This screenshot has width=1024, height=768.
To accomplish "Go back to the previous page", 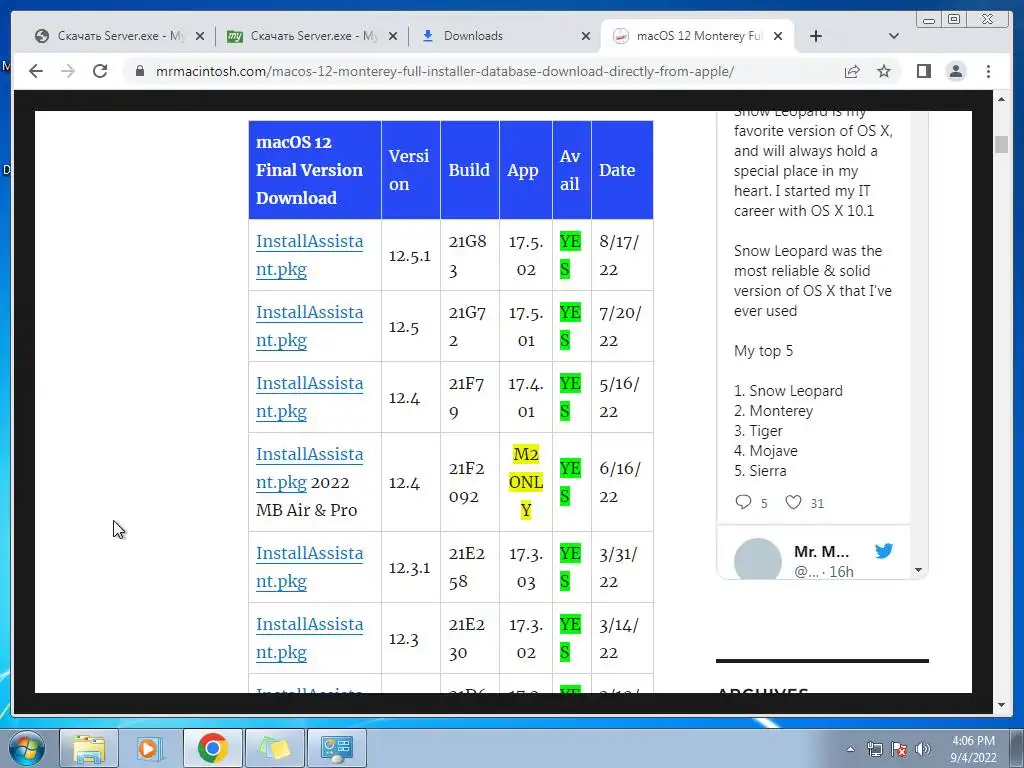I will 36,71.
